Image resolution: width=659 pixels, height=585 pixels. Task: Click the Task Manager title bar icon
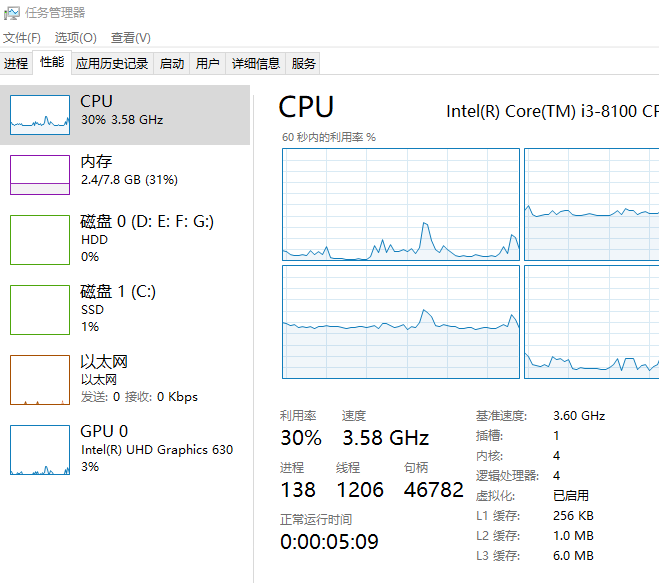point(12,12)
